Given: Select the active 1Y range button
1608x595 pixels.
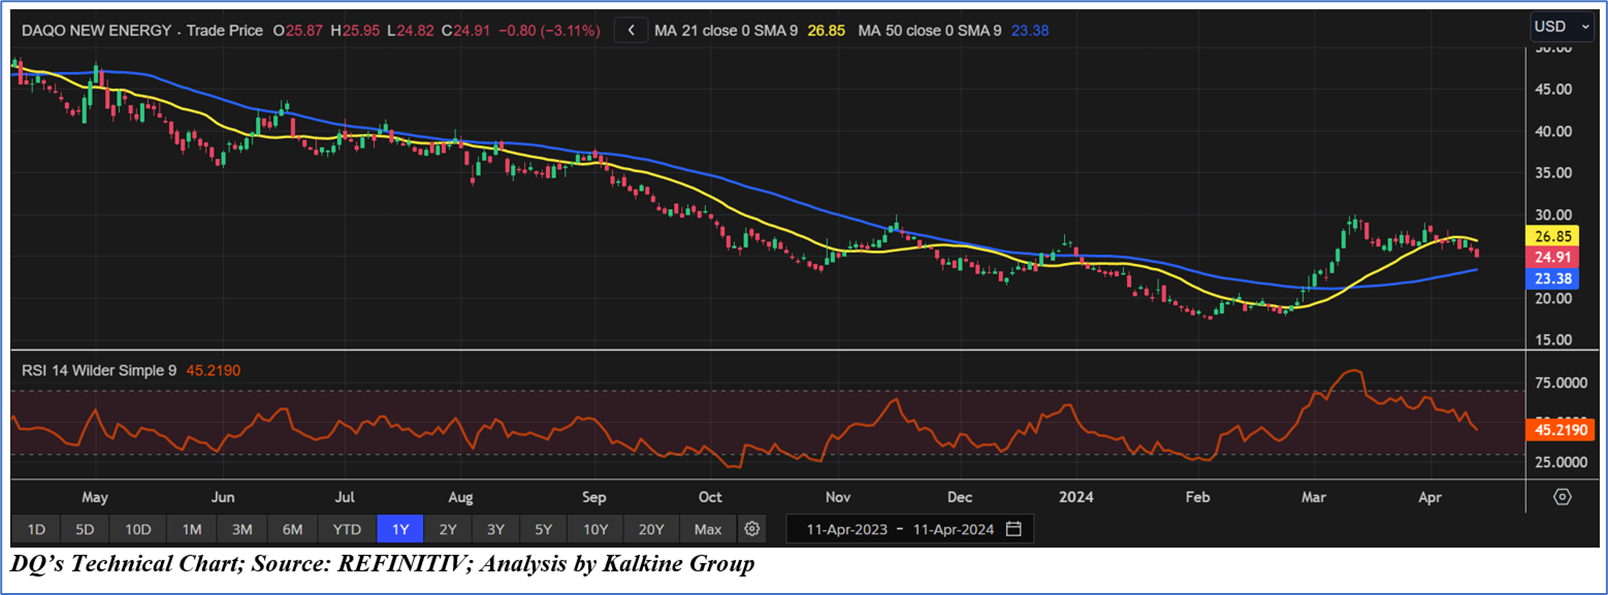Looking at the screenshot, I should (400, 529).
